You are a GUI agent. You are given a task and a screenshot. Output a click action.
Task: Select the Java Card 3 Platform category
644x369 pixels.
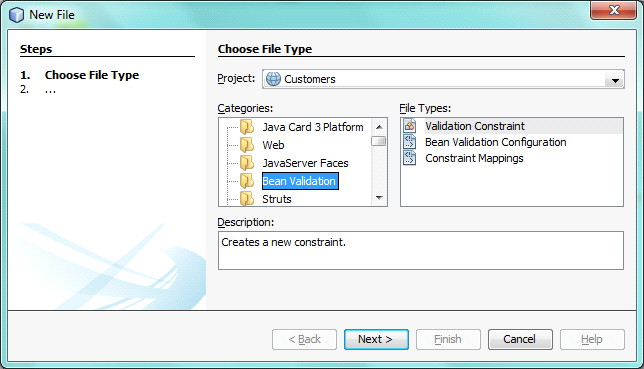(x=313, y=127)
